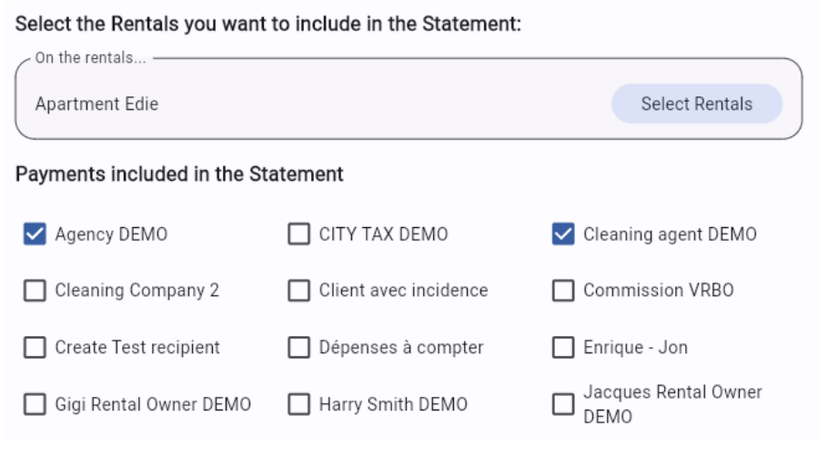Check the Jacques Rental Owner DEMO box
Image resolution: width=828 pixels, height=465 pixels.
pyautogui.click(x=563, y=405)
